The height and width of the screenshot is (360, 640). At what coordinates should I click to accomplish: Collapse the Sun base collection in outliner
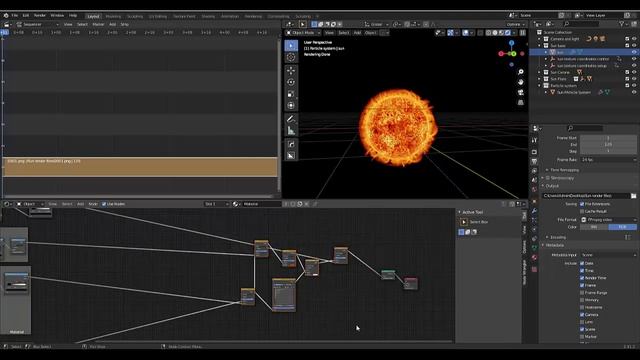[539, 46]
